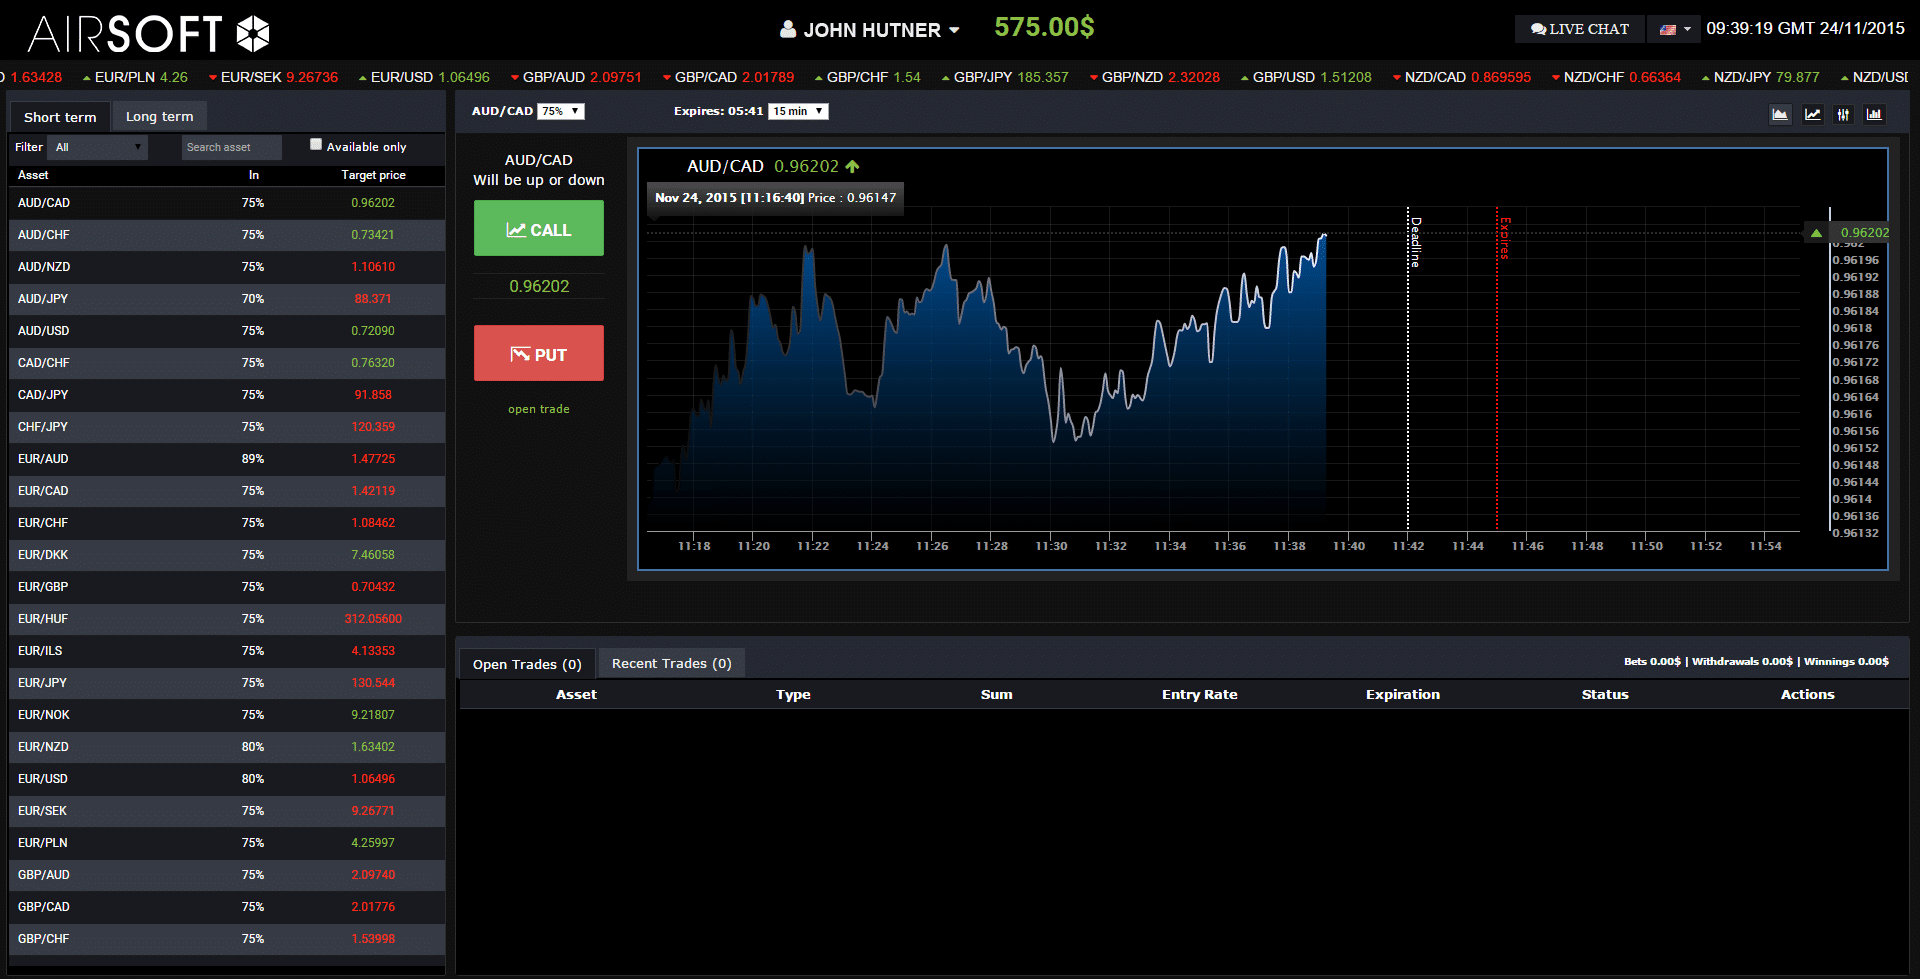1920x979 pixels.
Task: Click the user profile icon beside John Hutner
Action: 788,30
